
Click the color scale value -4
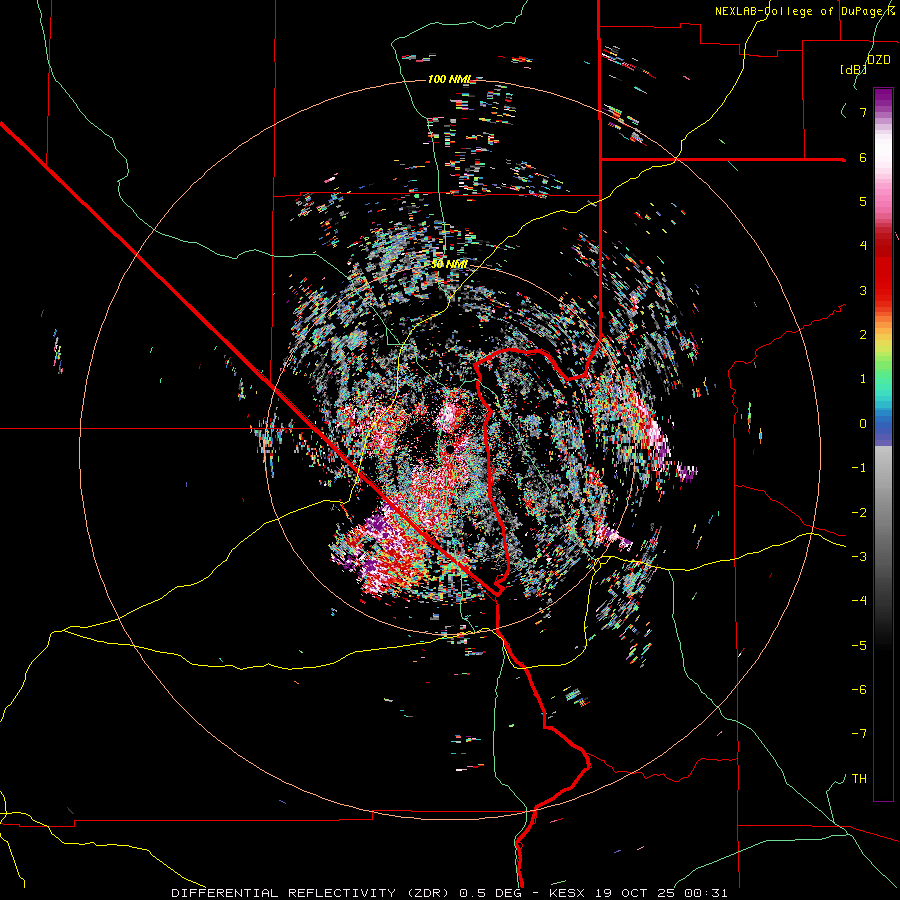tap(859, 600)
